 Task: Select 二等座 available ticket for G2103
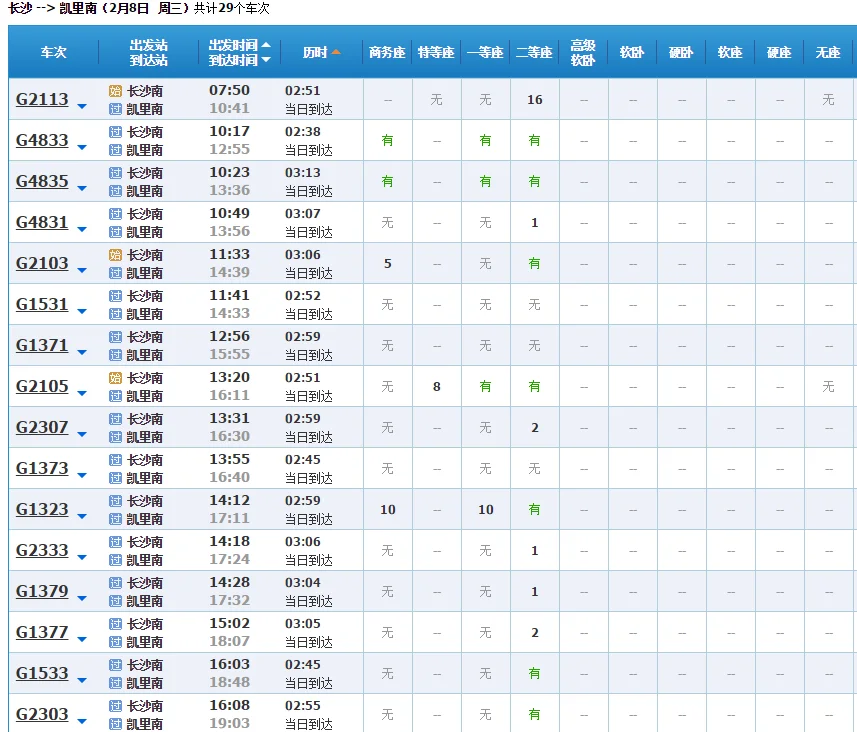534,264
